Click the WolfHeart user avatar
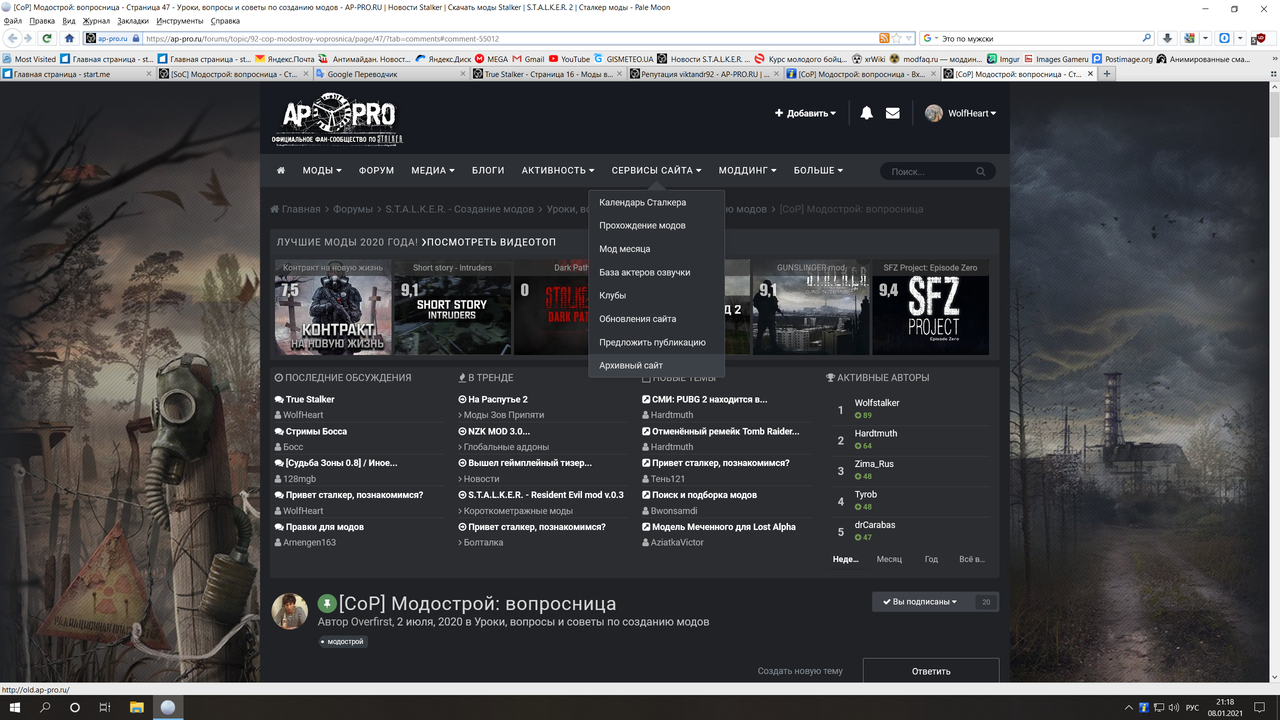The image size is (1280, 720). point(934,113)
